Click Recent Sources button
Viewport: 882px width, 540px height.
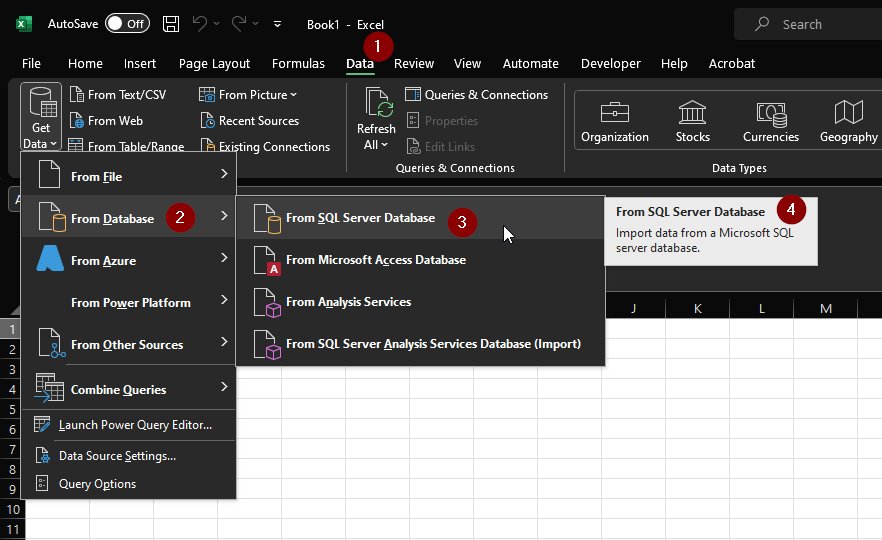(250, 120)
